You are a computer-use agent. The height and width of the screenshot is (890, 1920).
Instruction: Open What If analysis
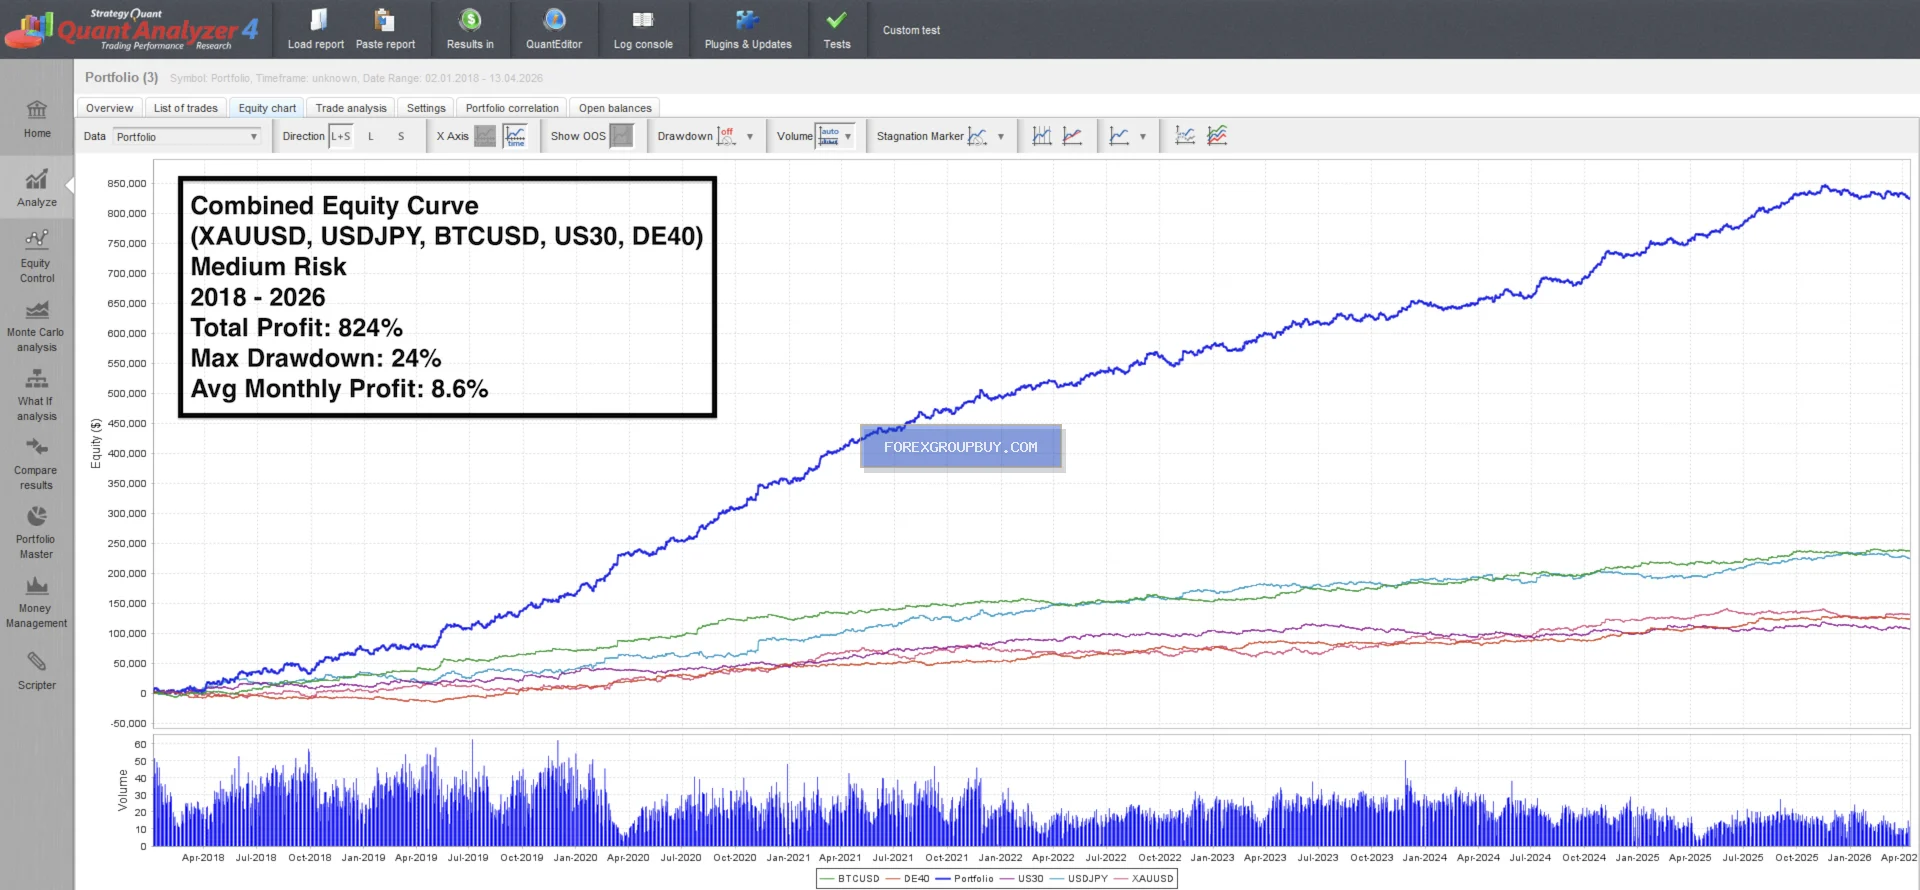[37, 395]
